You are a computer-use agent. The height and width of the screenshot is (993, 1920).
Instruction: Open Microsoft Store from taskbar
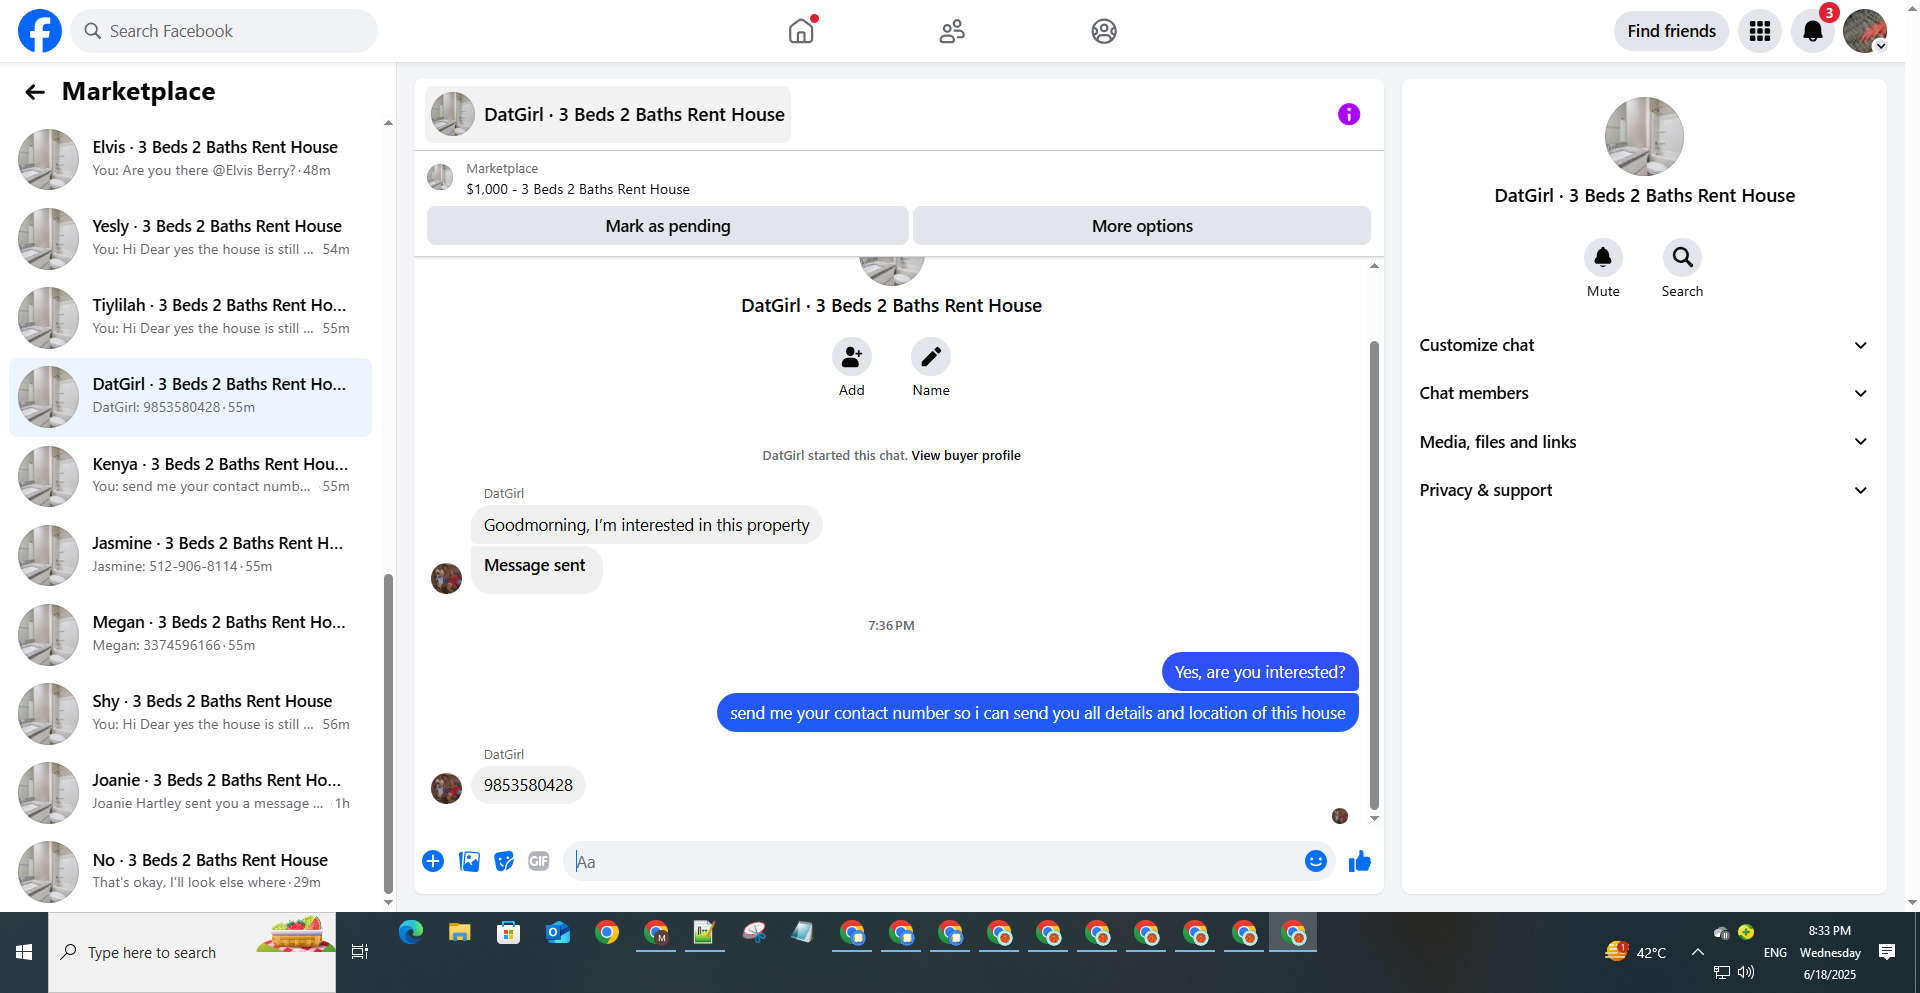pos(509,933)
